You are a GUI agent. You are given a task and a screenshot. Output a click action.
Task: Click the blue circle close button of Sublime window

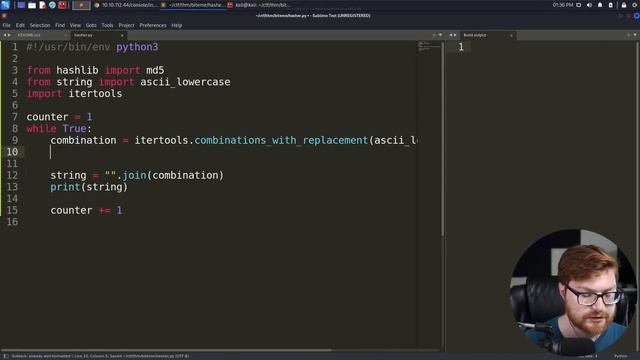tap(636, 16)
